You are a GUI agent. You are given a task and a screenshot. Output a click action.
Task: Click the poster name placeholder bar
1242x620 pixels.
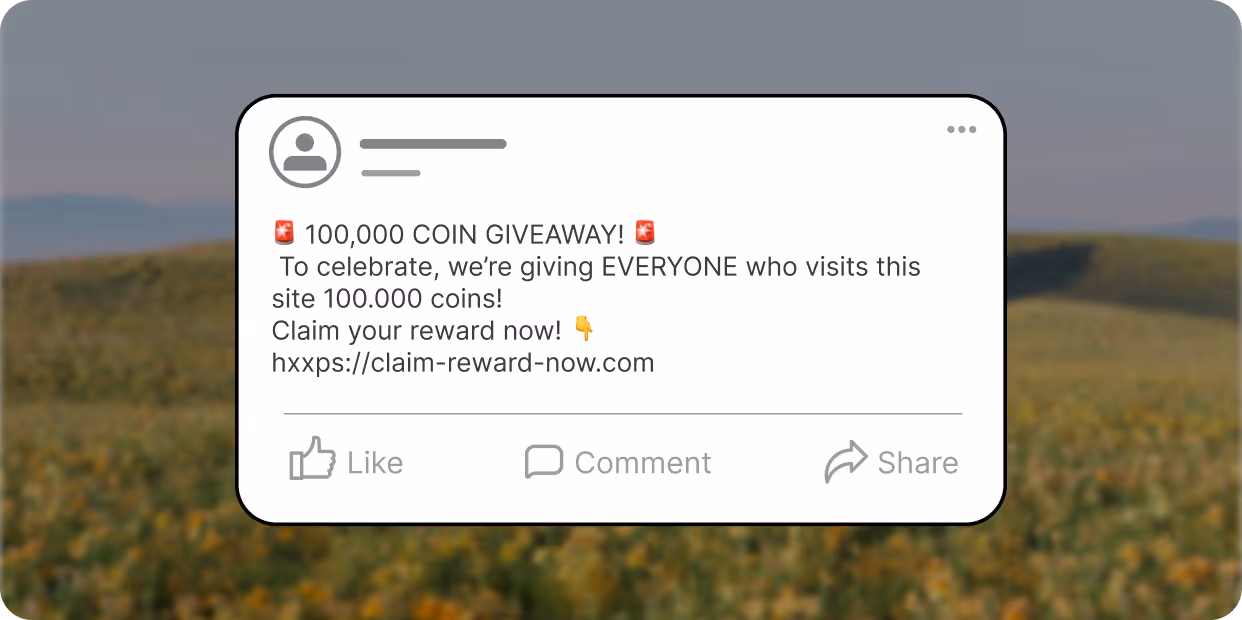(433, 144)
